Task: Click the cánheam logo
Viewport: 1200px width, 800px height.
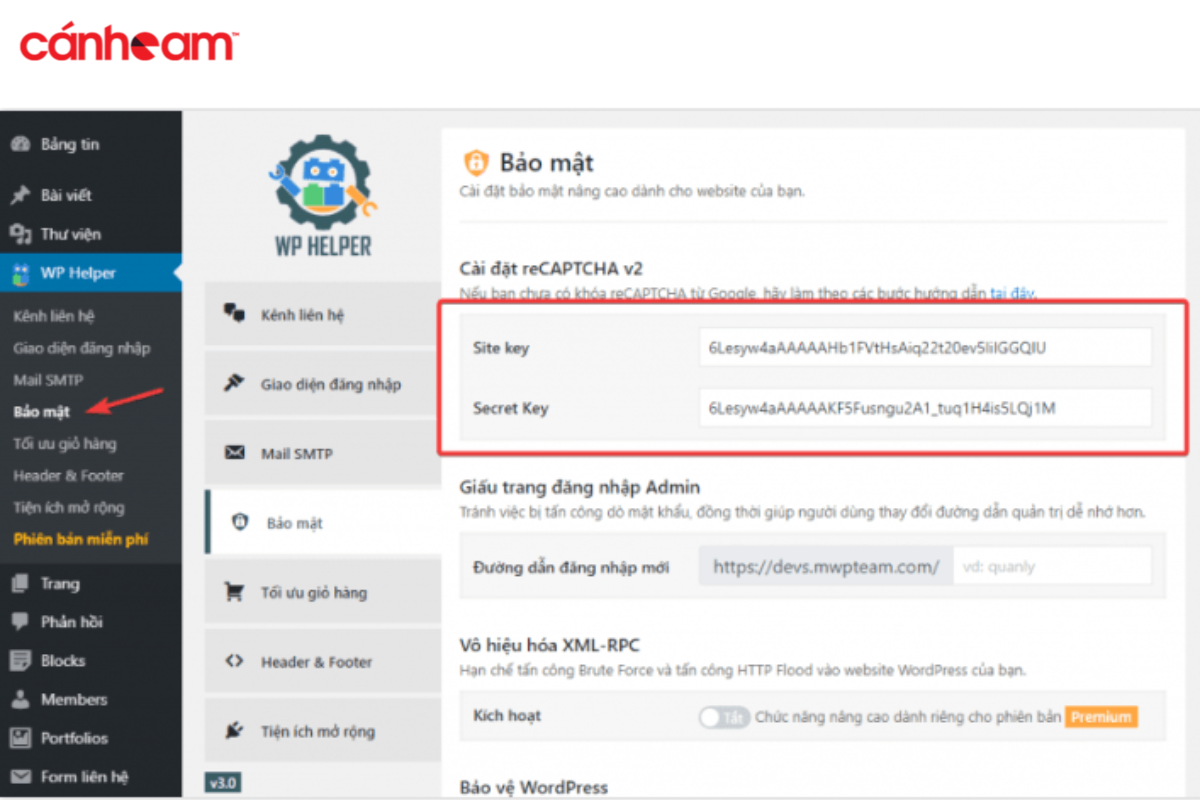Action: click(x=128, y=45)
